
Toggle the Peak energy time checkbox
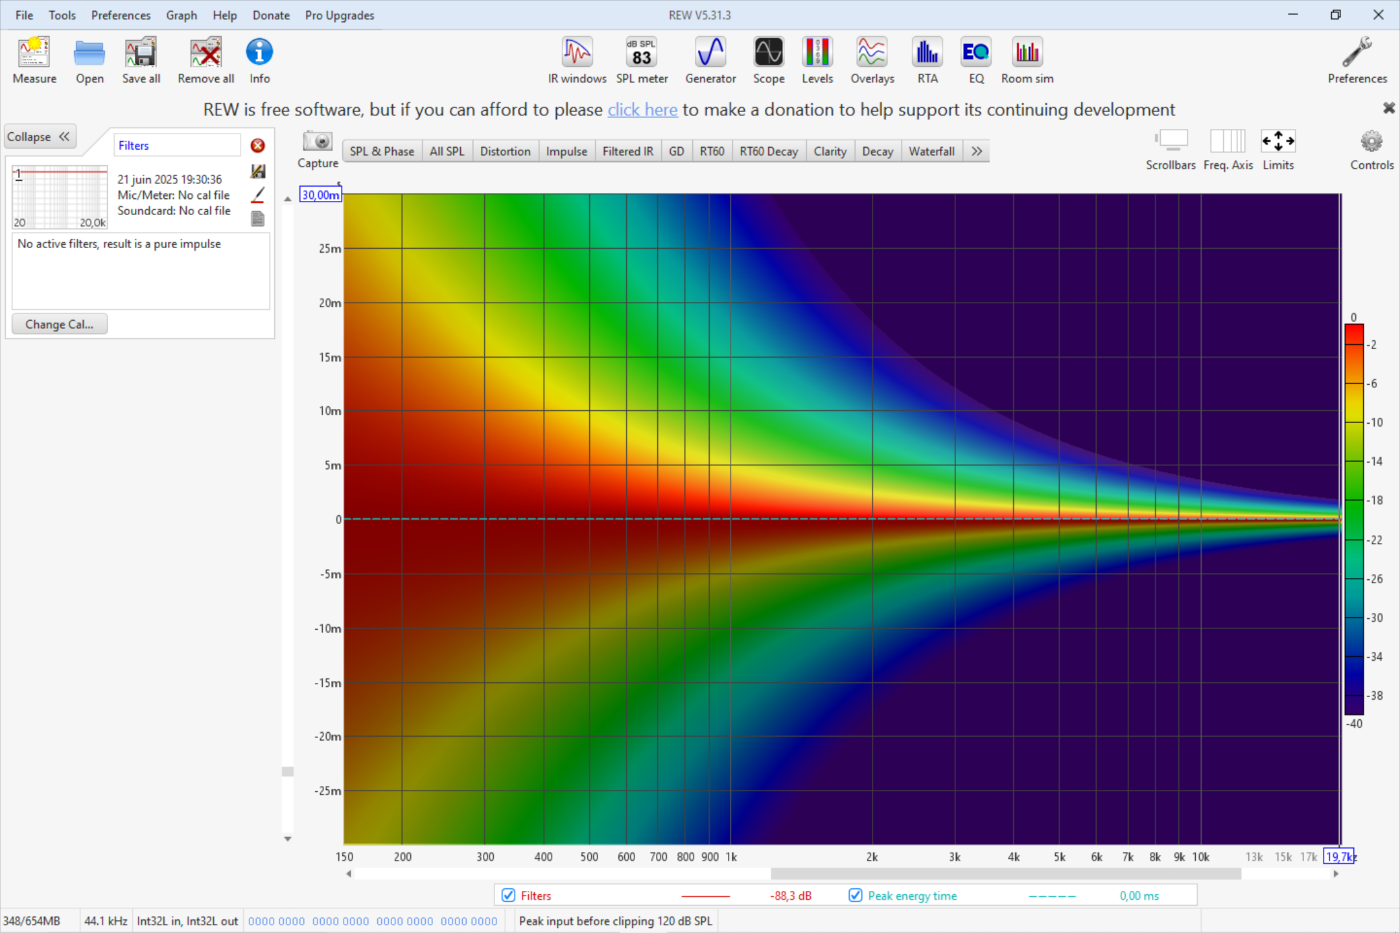[855, 896]
